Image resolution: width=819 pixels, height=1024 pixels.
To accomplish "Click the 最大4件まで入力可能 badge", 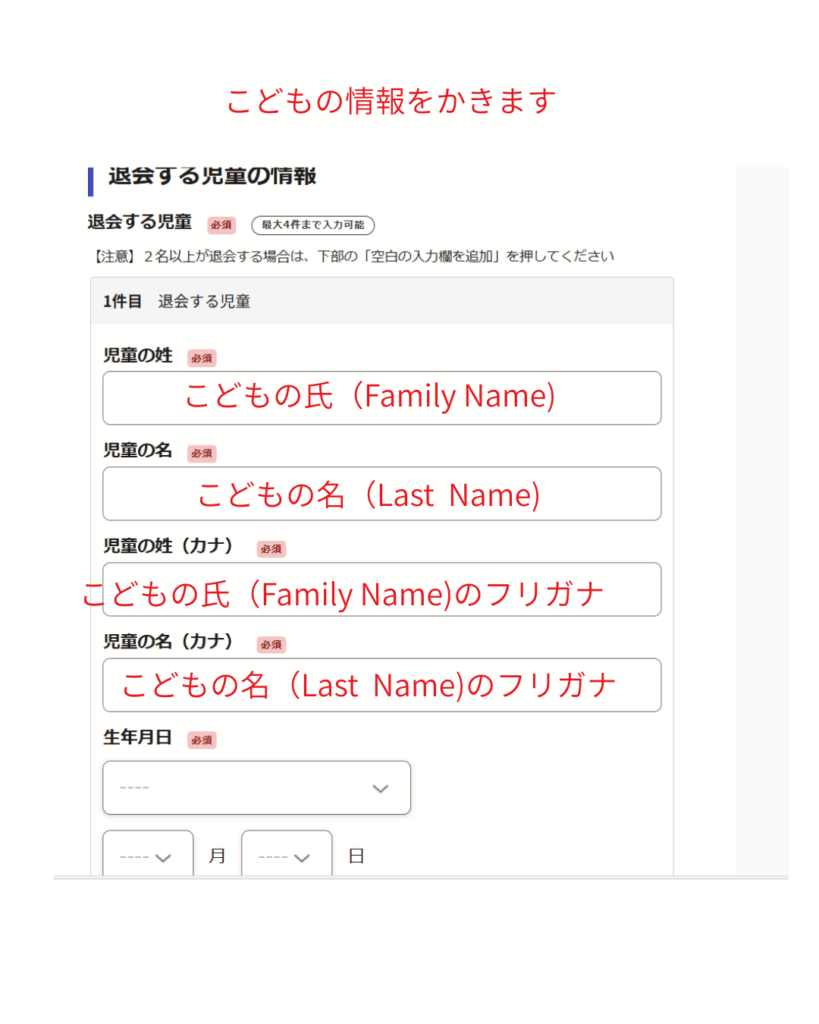I will pos(312,225).
